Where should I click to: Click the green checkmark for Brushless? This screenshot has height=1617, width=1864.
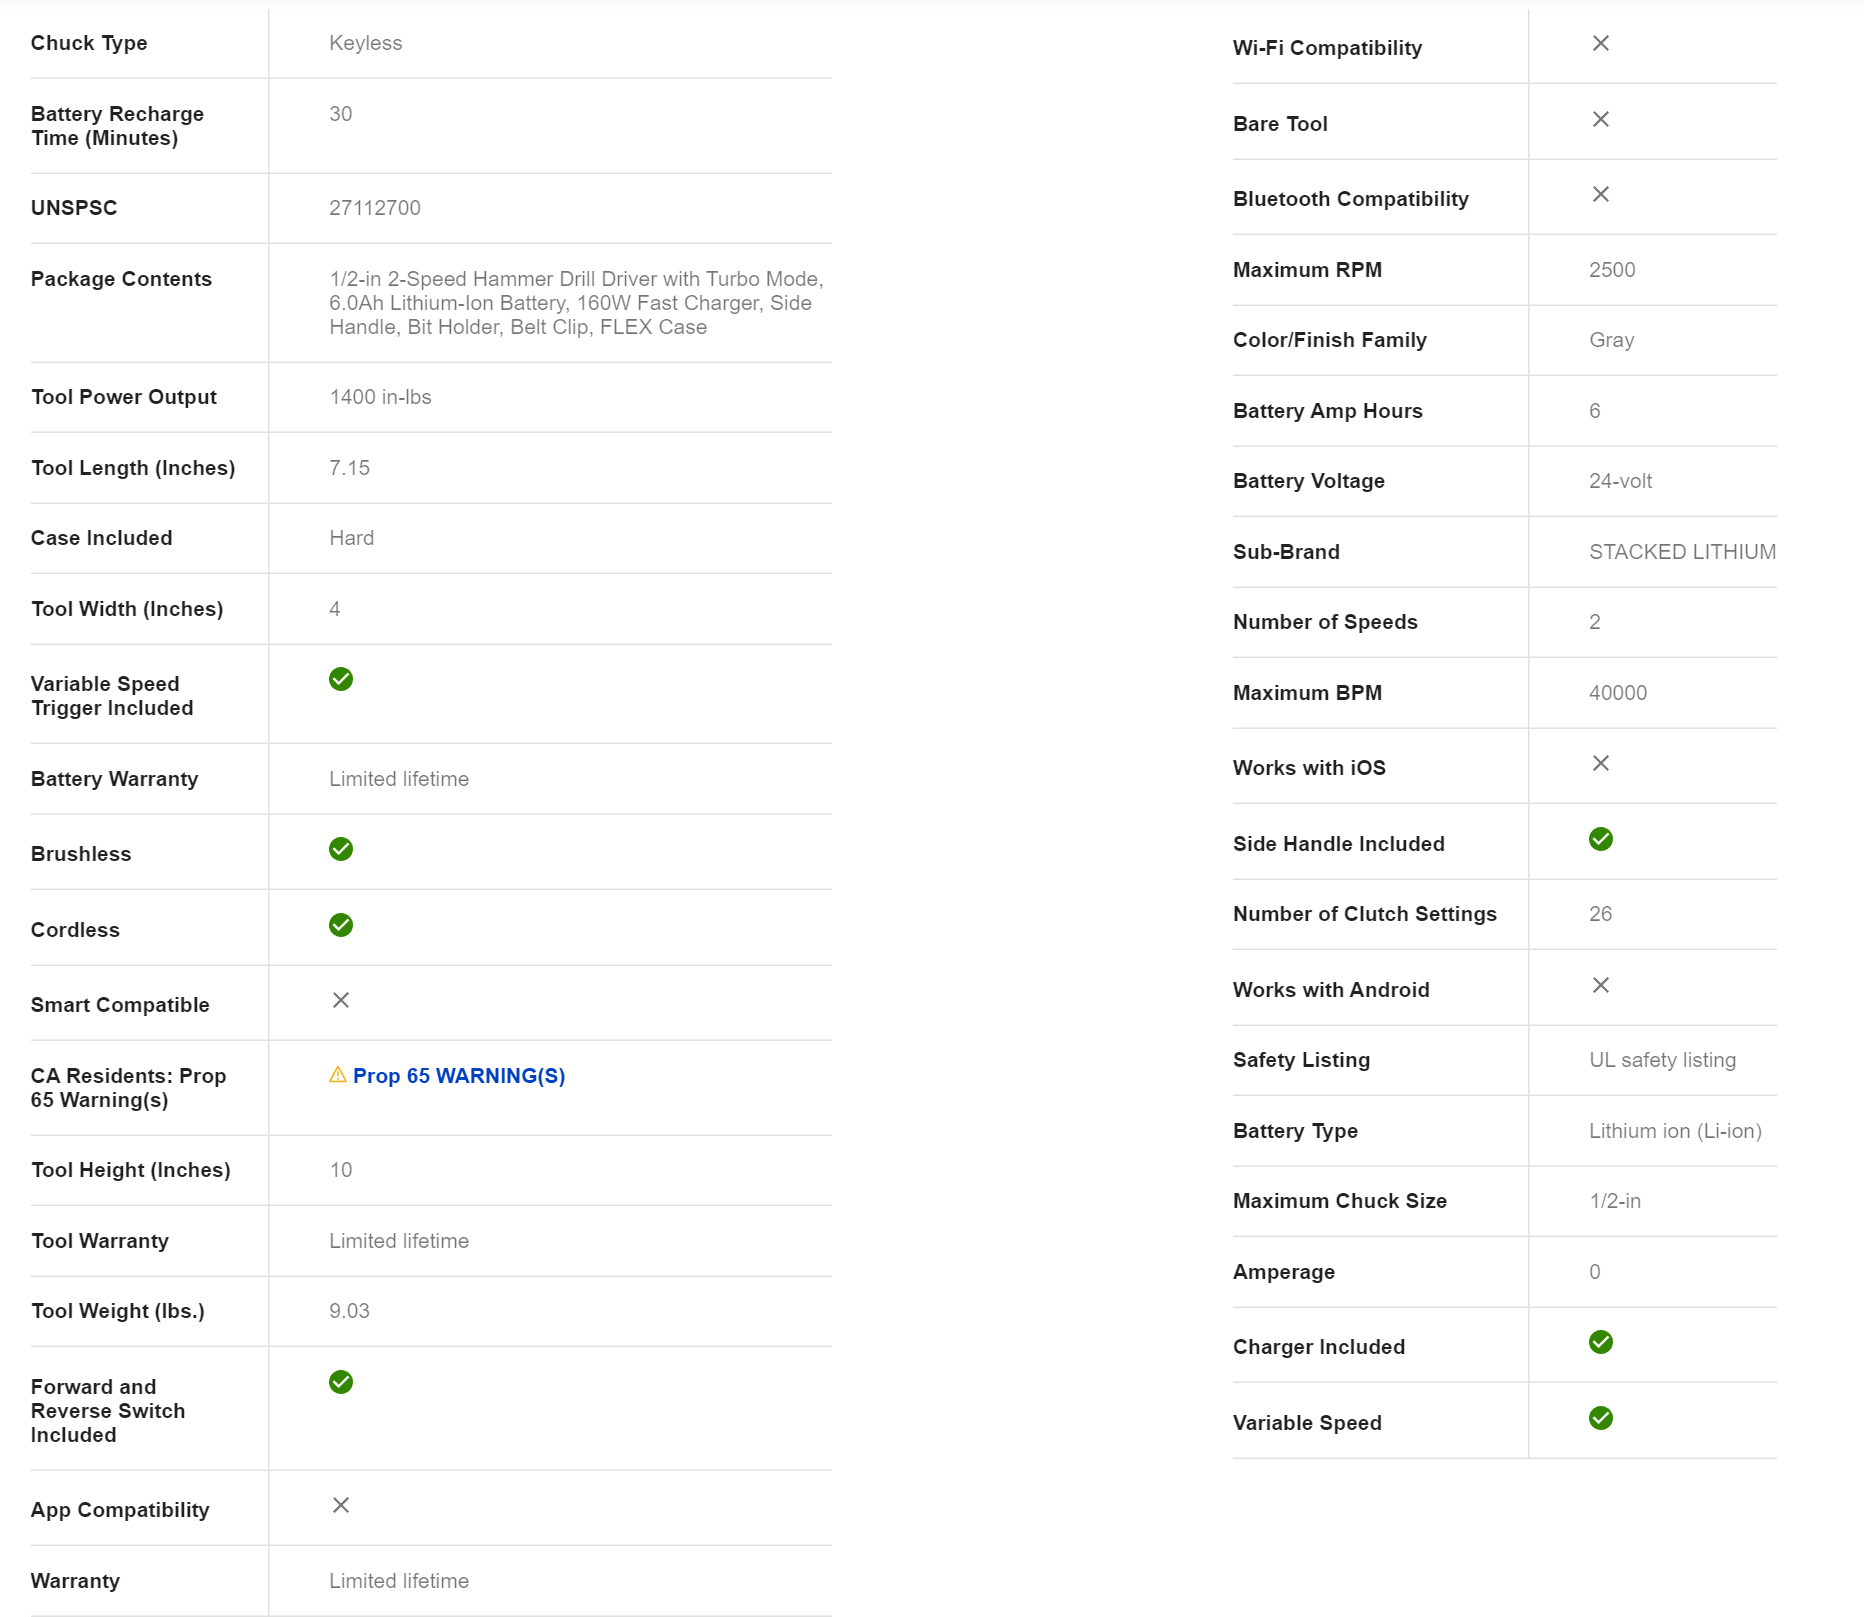(x=341, y=849)
